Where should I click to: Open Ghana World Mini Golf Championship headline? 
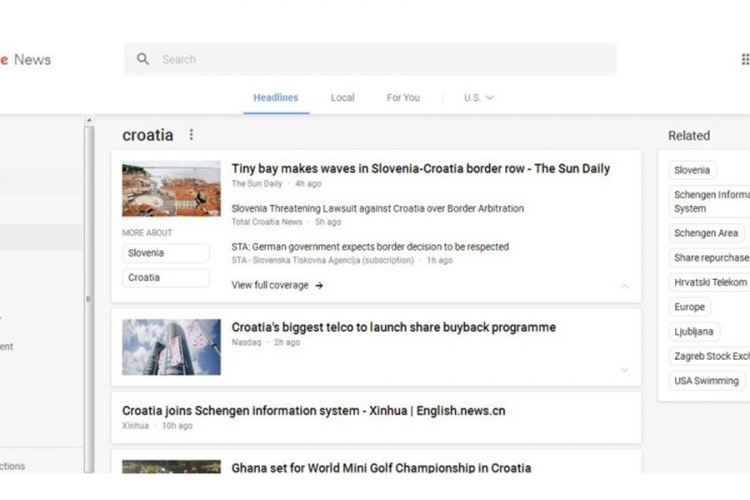(381, 467)
